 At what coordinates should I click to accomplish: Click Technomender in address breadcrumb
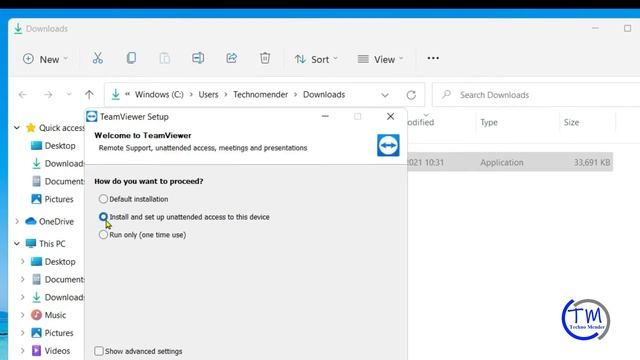(x=260, y=95)
